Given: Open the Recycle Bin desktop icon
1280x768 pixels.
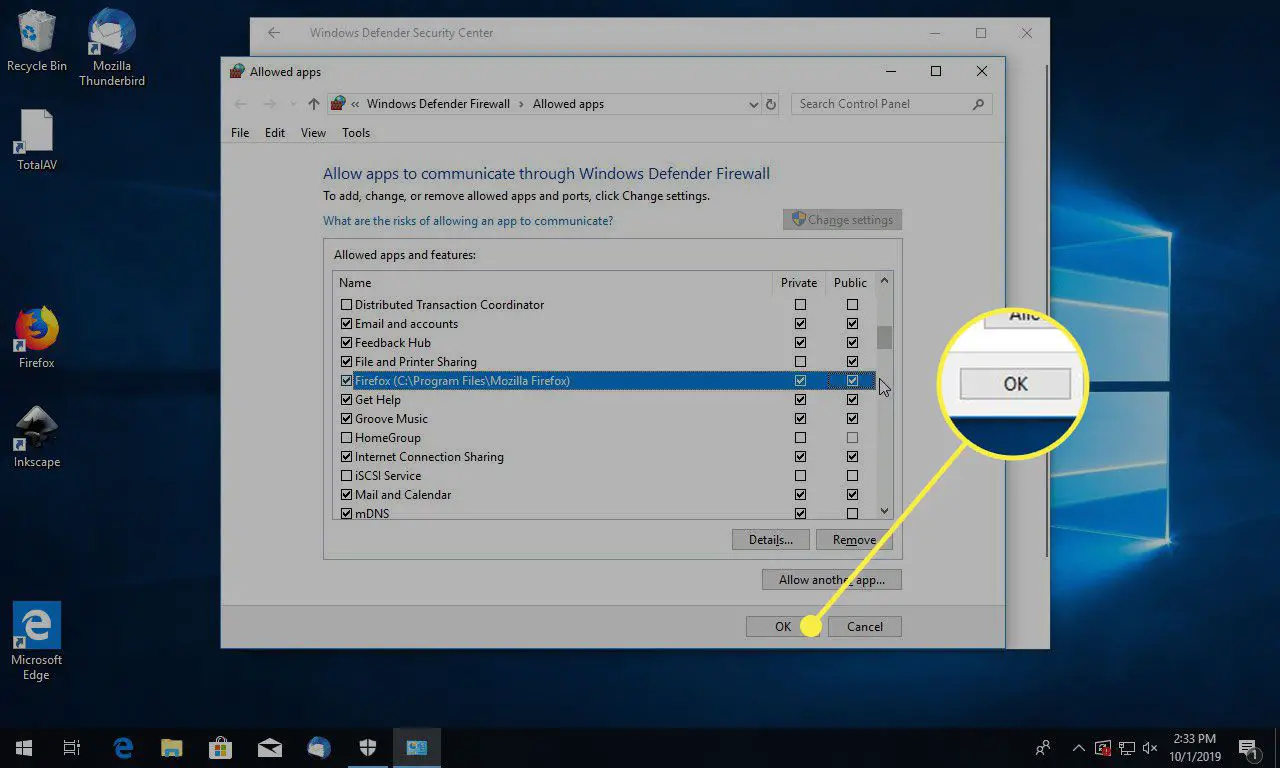Looking at the screenshot, I should coord(37,41).
